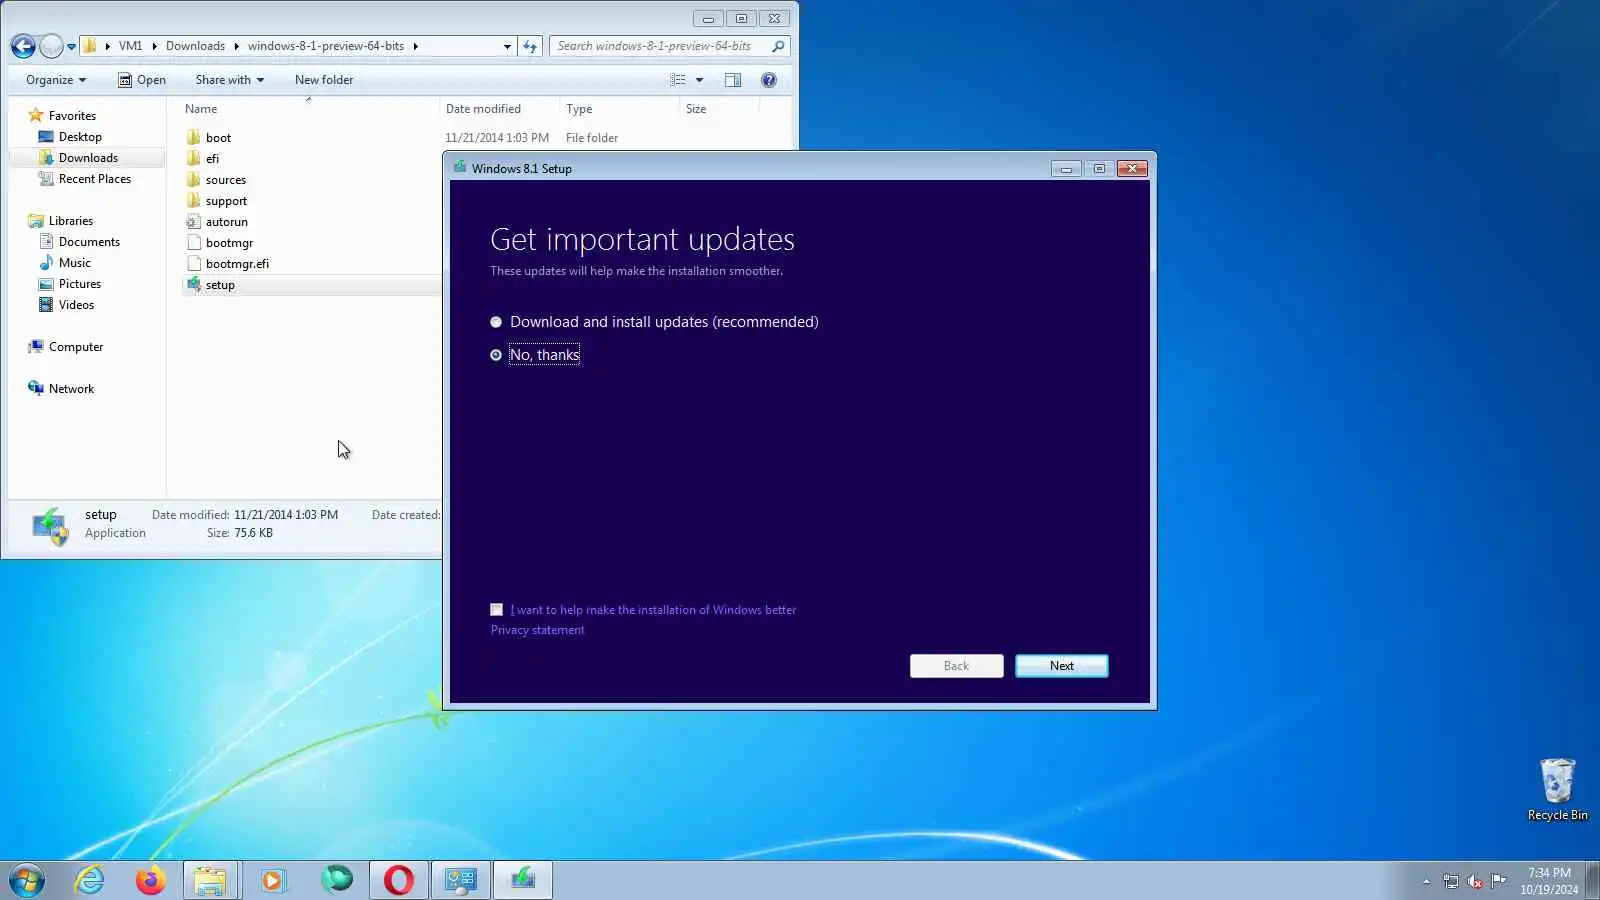
Task: Open the Privacy statement link
Action: 538,630
